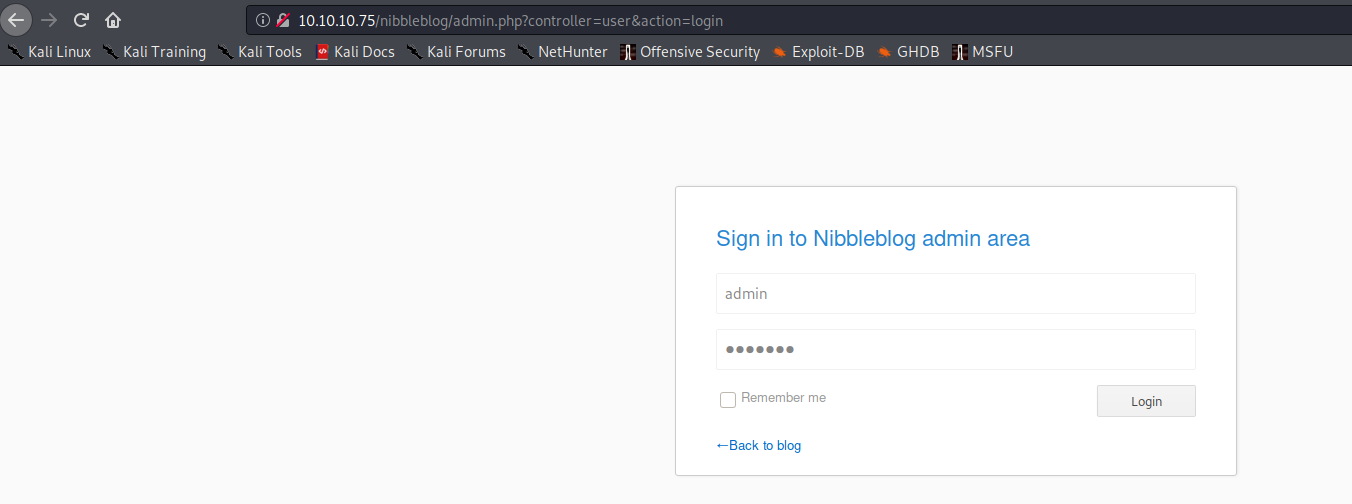This screenshot has height=504, width=1352.
Task: Click the forward navigation arrow
Action: [49, 20]
